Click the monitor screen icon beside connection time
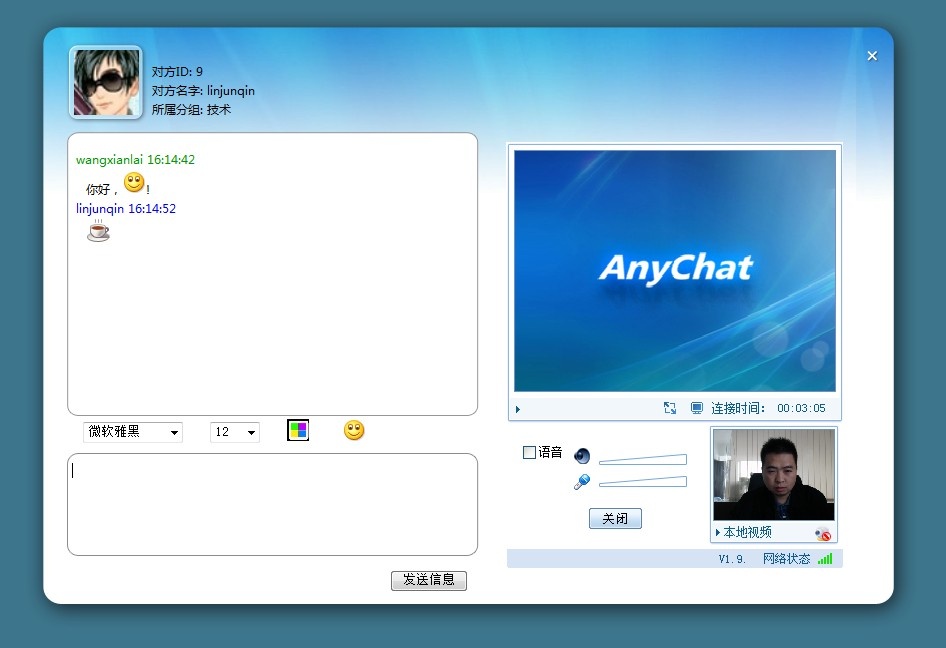 [x=696, y=408]
